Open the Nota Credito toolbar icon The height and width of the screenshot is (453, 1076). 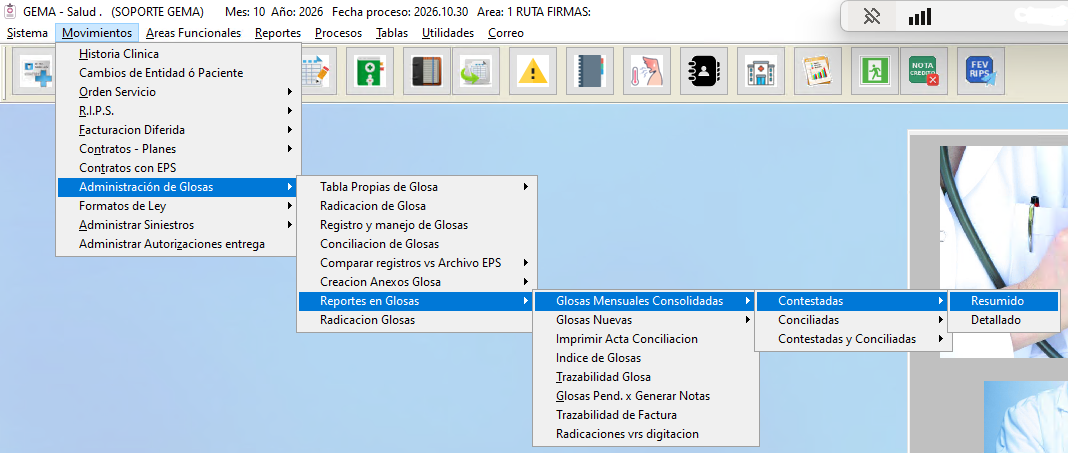click(x=923, y=71)
